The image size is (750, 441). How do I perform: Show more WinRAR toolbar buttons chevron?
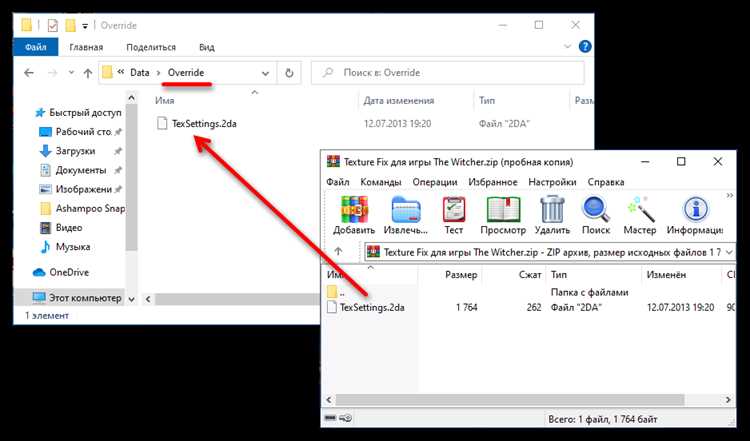[x=730, y=195]
